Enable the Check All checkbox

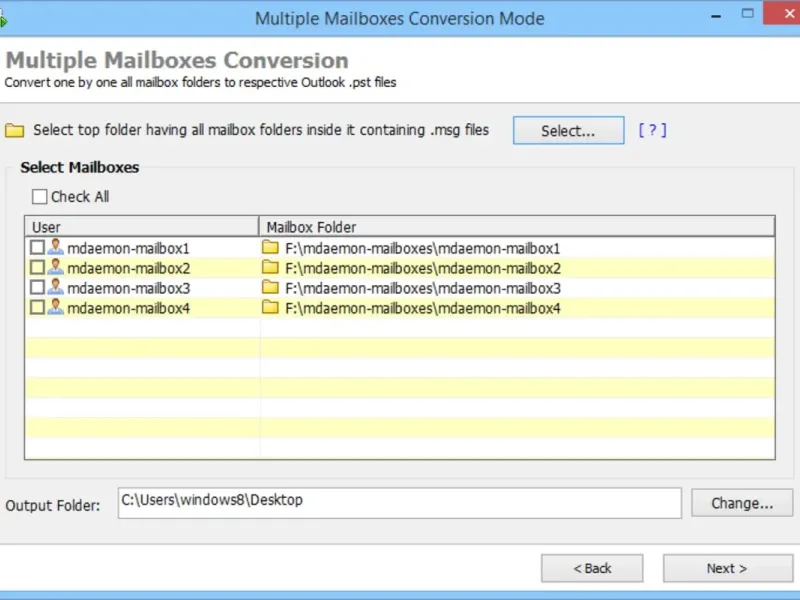40,197
